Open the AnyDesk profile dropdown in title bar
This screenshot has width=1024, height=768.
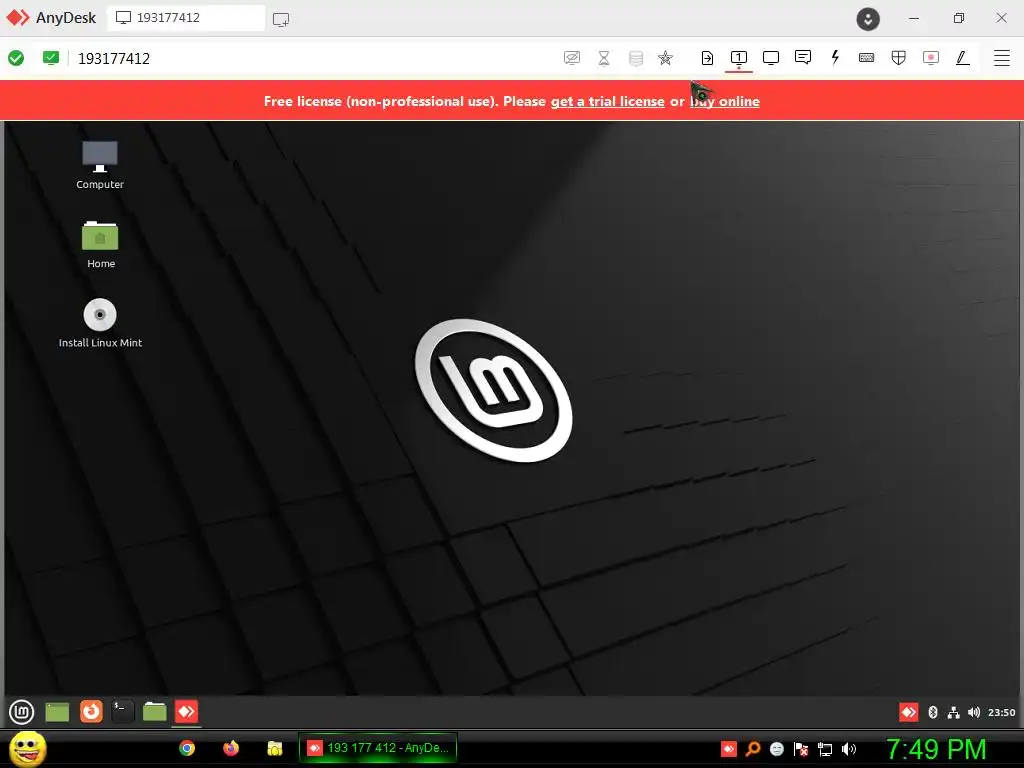coord(868,19)
